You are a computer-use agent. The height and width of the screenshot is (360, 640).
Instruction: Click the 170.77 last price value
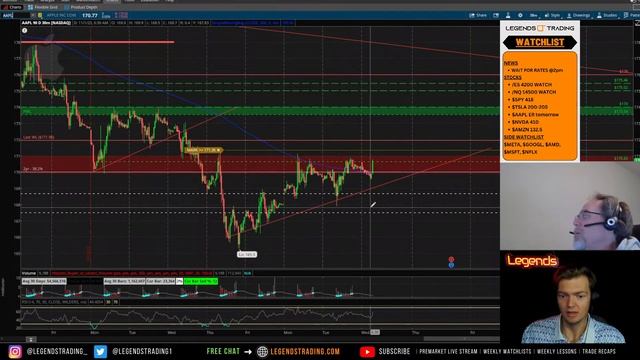[90, 16]
